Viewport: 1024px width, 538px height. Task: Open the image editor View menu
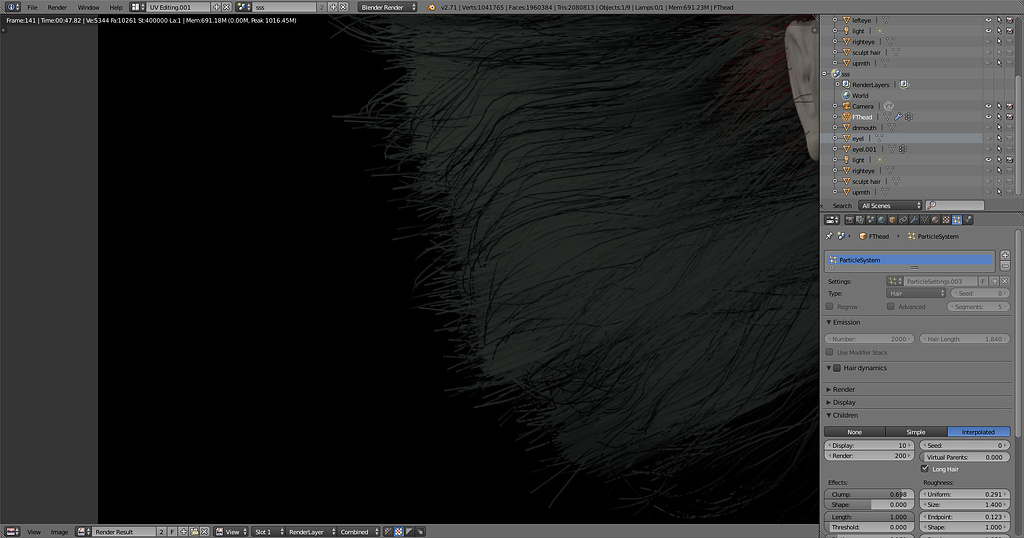[x=34, y=531]
